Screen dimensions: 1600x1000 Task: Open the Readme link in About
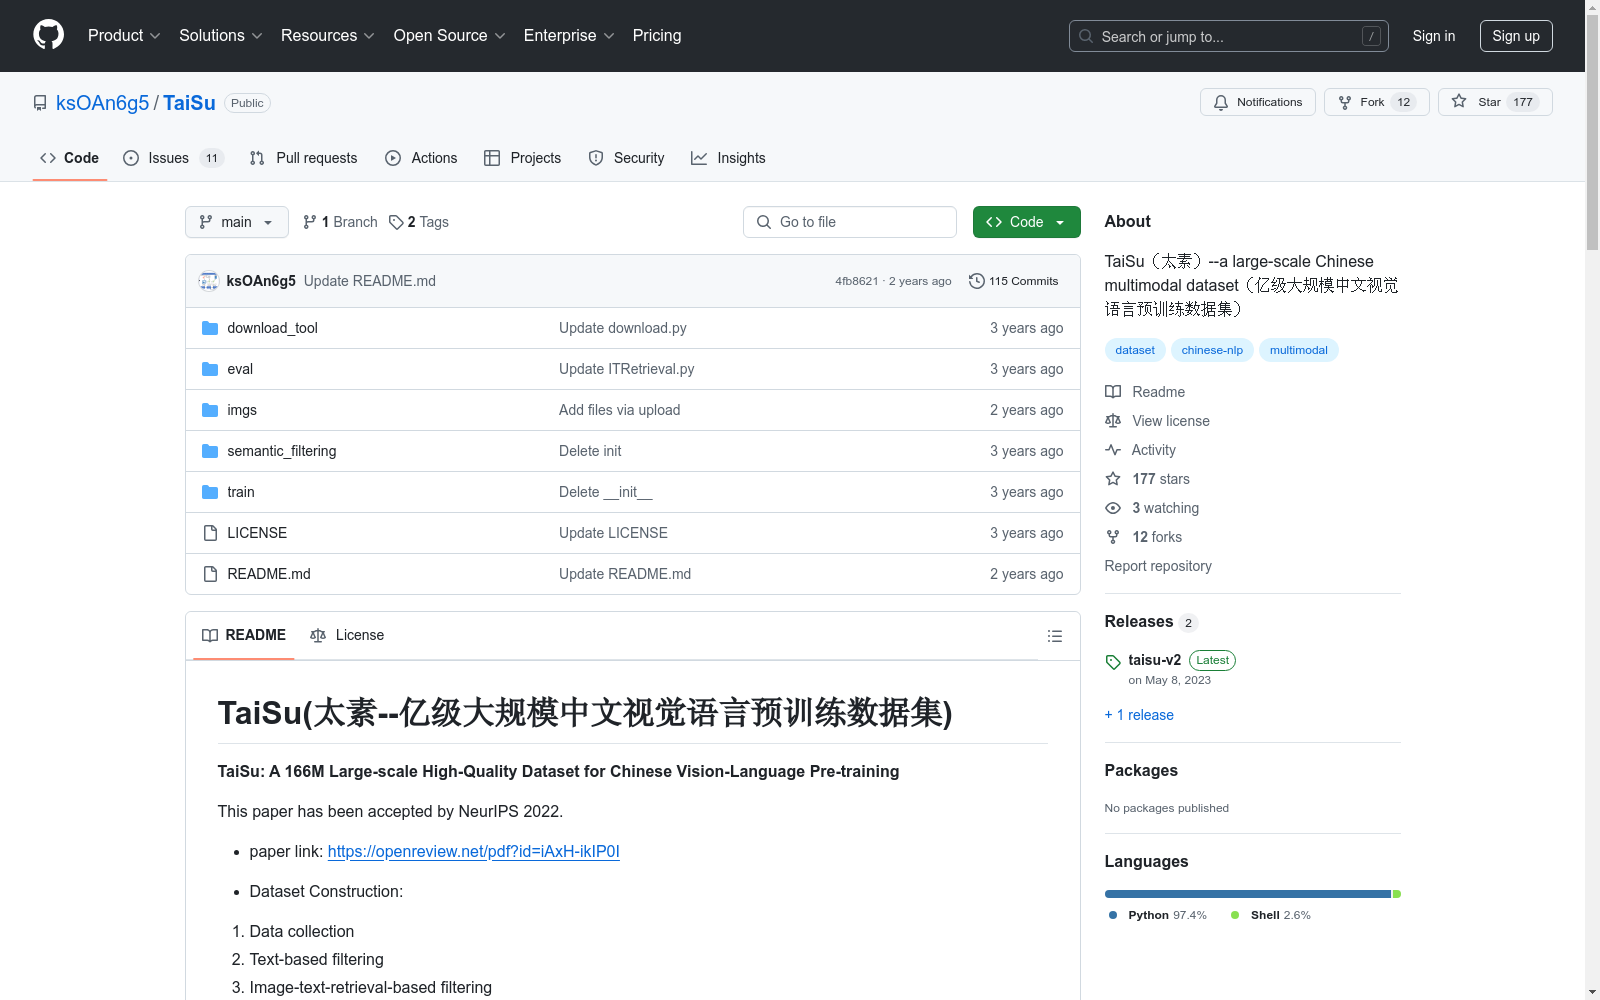(1145, 392)
